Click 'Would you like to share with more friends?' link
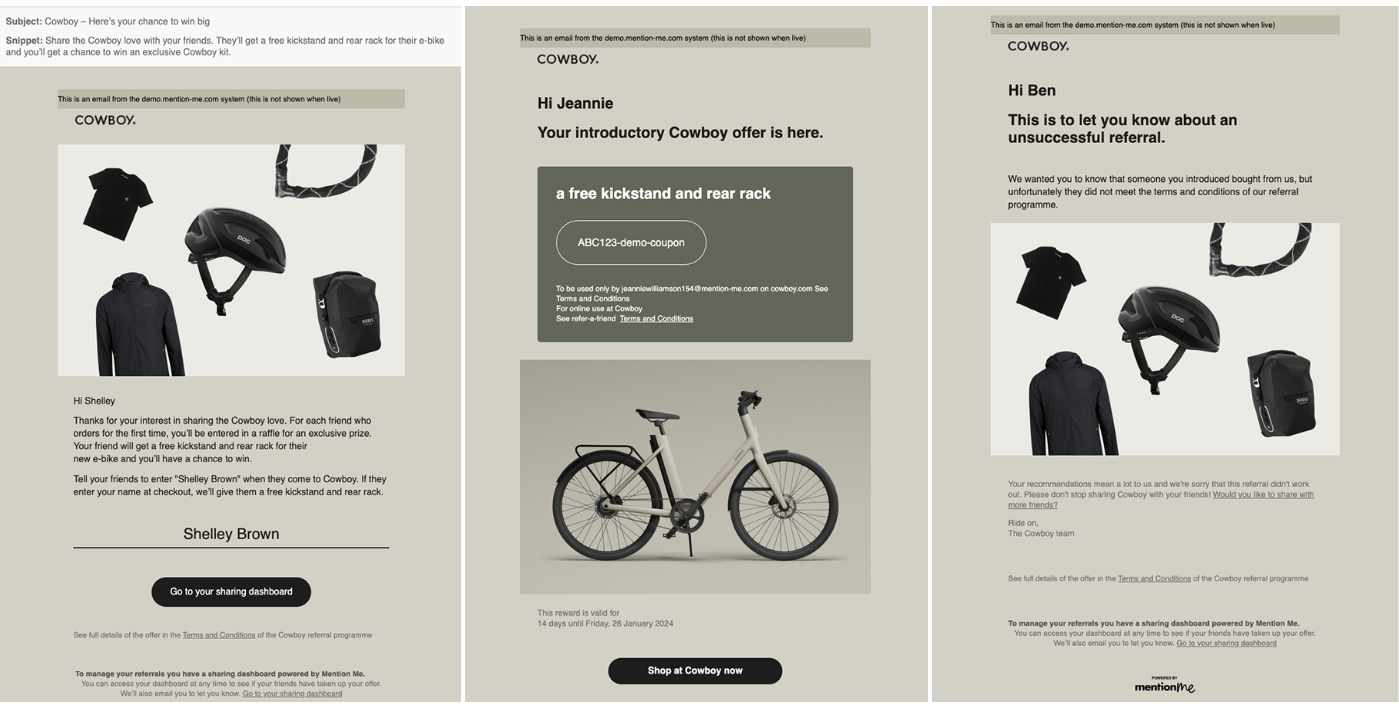The image size is (1399, 706). tap(1161, 500)
